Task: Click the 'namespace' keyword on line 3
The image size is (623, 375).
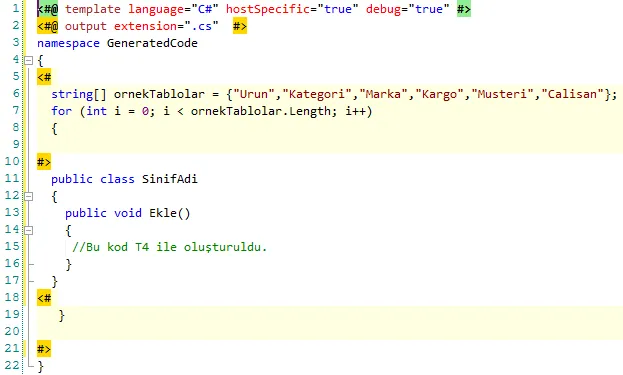Action: tap(68, 43)
